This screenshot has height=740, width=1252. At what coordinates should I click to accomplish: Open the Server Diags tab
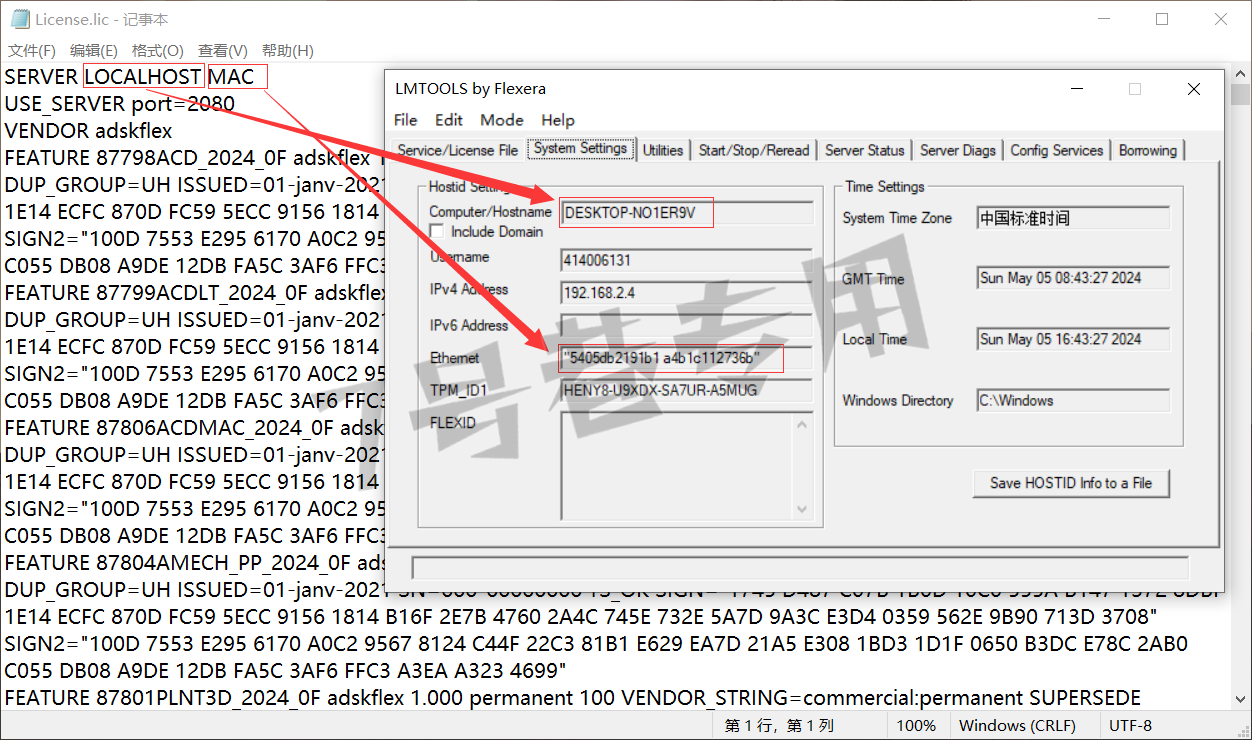coord(958,150)
